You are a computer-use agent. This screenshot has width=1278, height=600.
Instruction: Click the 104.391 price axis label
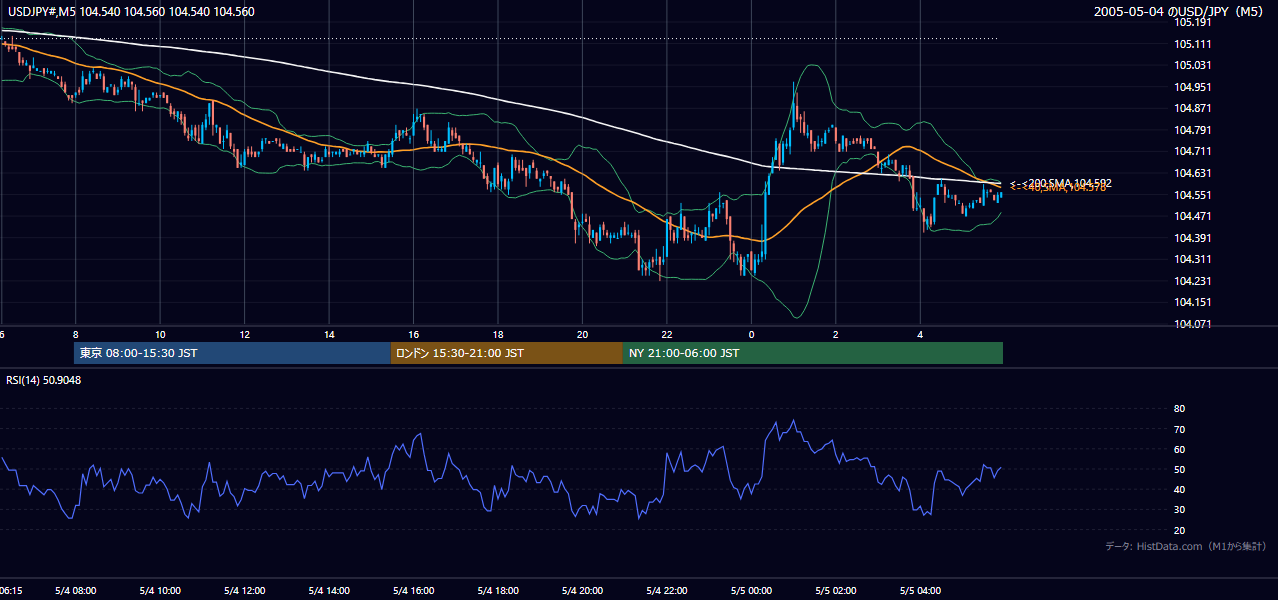(x=1191, y=238)
